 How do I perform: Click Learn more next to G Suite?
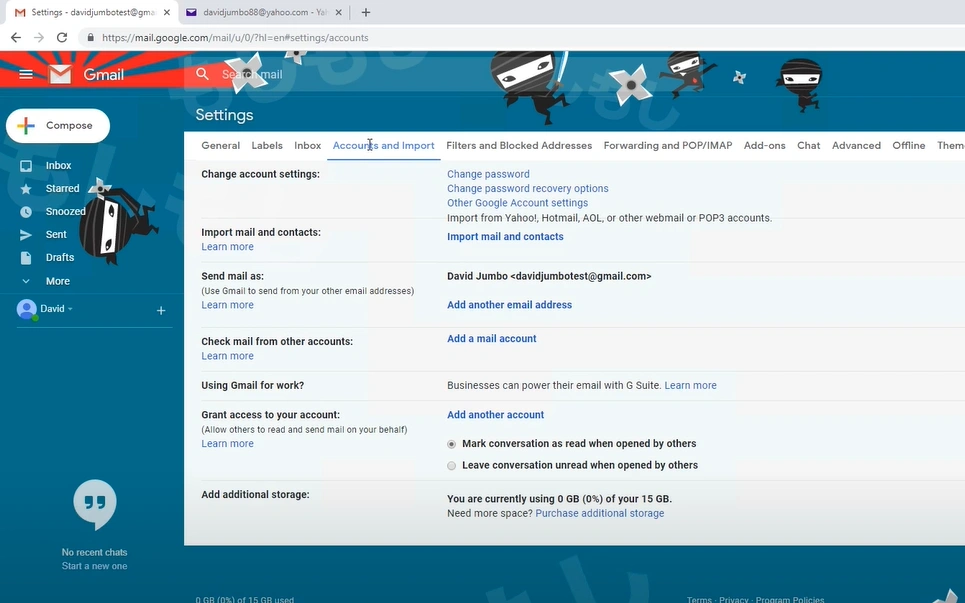[690, 386]
